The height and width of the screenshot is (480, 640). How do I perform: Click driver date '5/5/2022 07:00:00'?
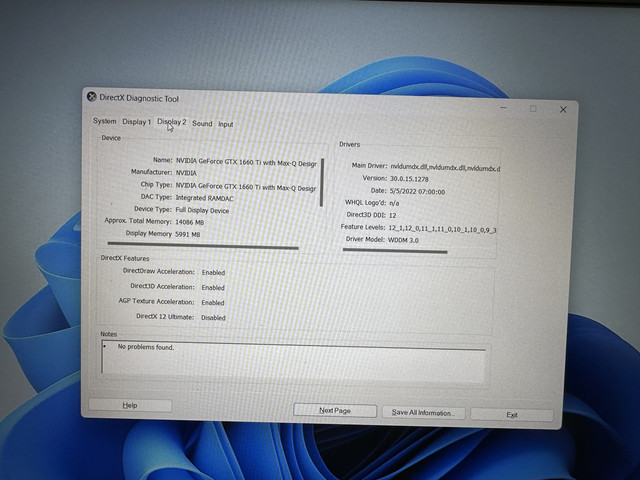point(417,191)
